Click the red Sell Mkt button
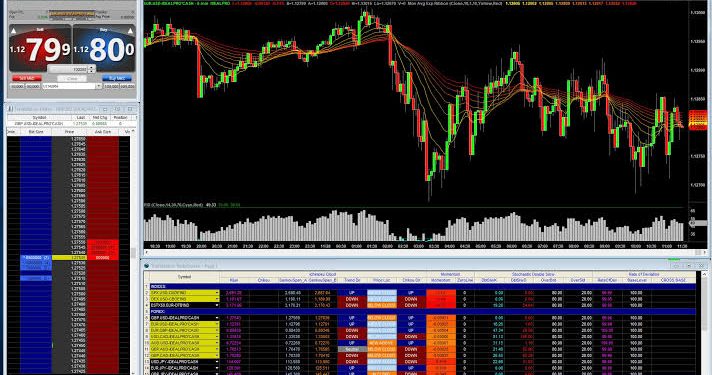This screenshot has width=712, height=375. (x=27, y=79)
